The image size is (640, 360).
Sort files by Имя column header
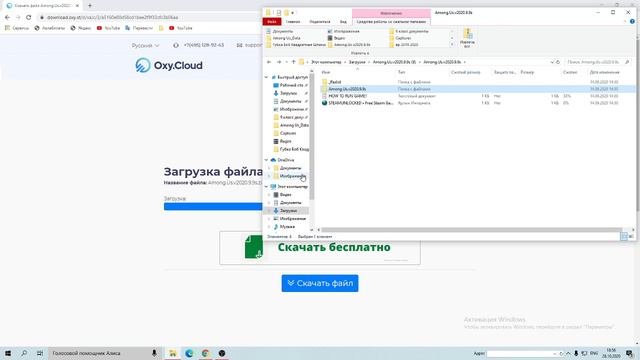[326, 72]
